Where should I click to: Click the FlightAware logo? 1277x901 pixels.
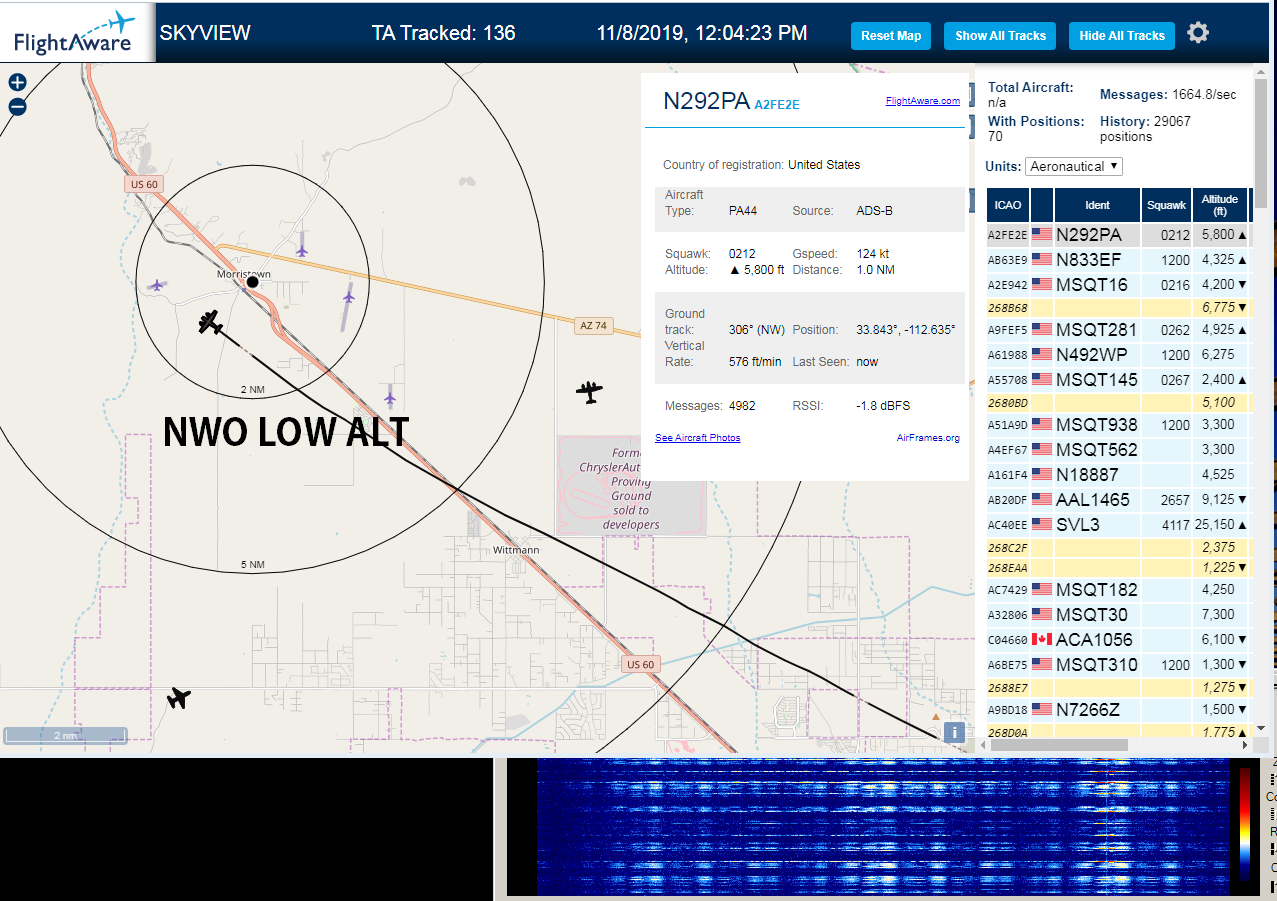point(77,33)
